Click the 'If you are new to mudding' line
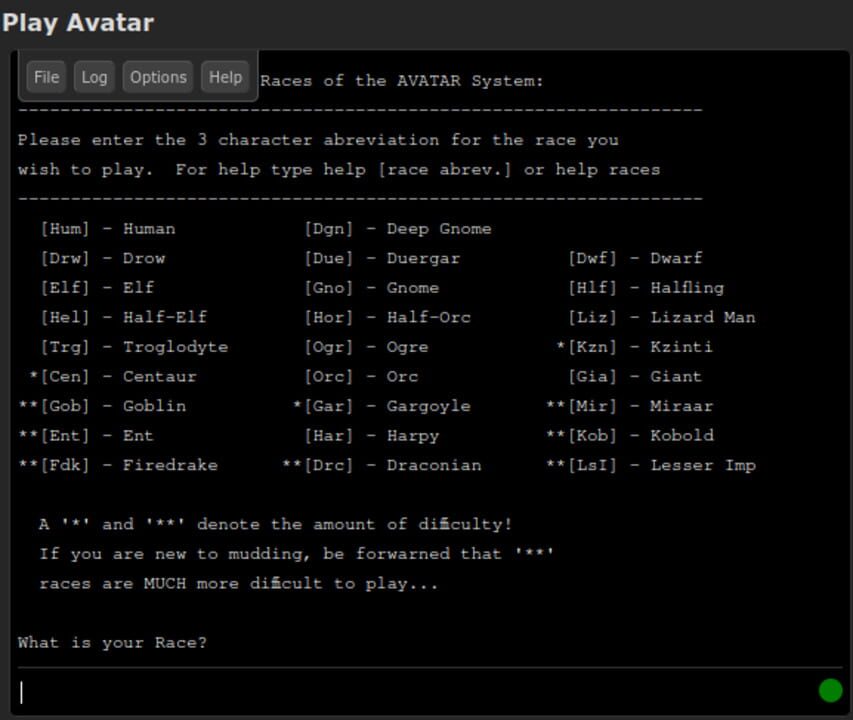 (296, 554)
